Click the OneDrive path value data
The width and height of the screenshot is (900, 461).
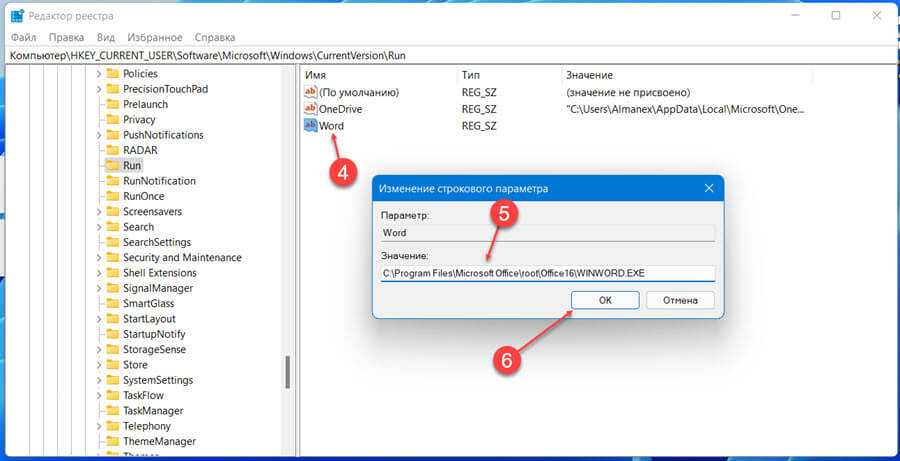pos(685,109)
